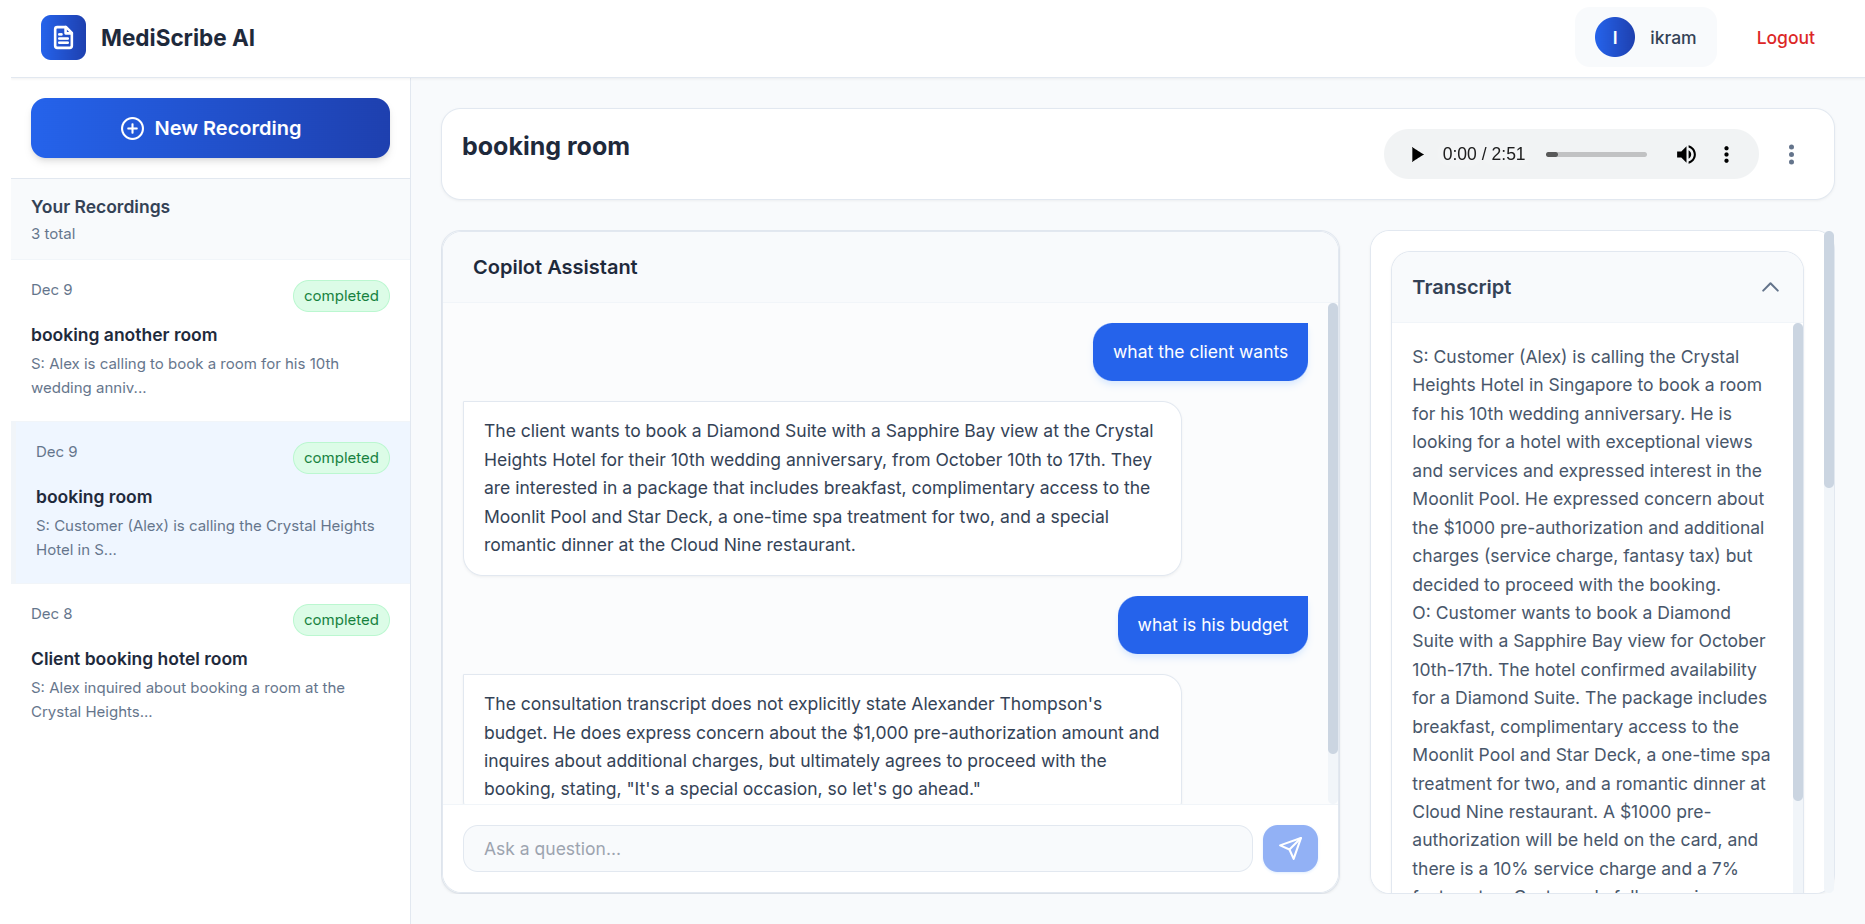Mute the audio player volume
Image resolution: width=1865 pixels, height=924 pixels.
pos(1686,154)
